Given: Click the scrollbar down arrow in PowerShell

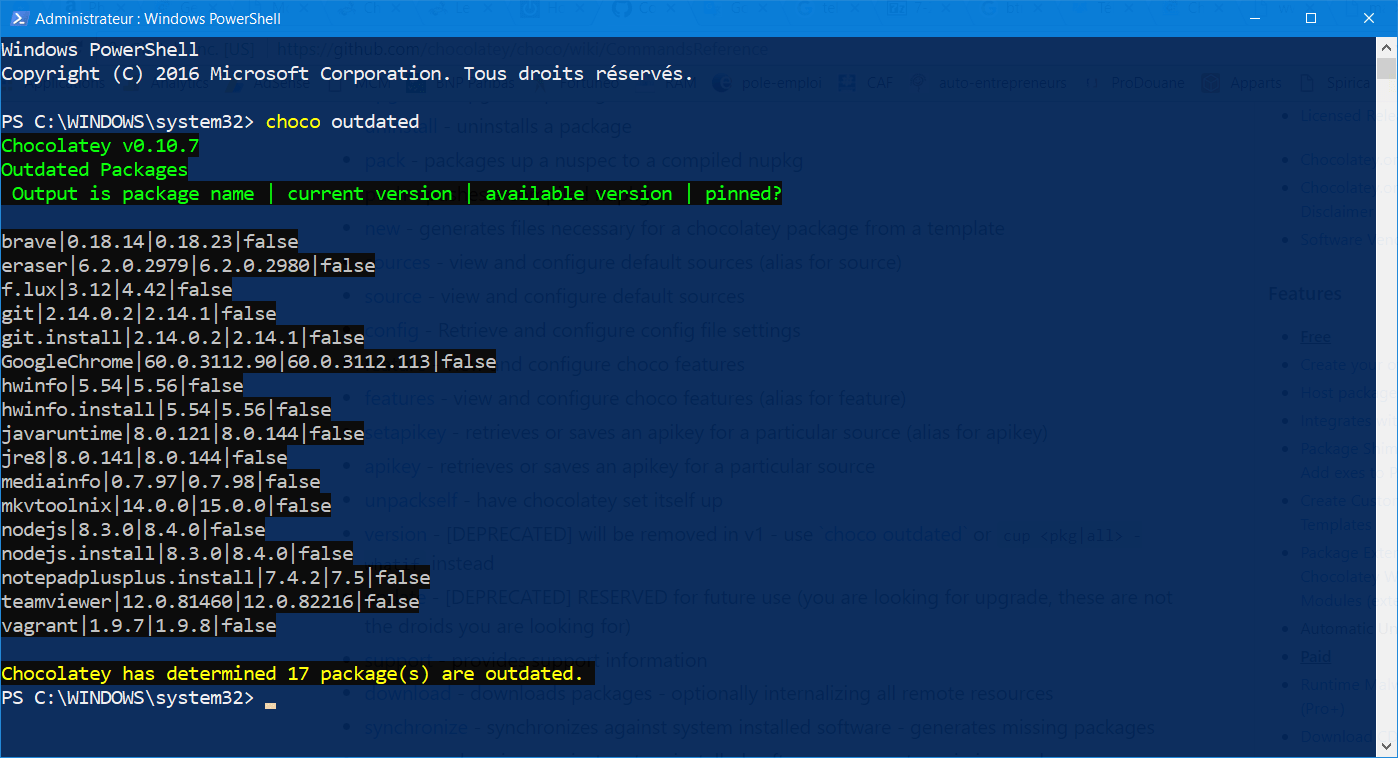Looking at the screenshot, I should pos(1386,747).
